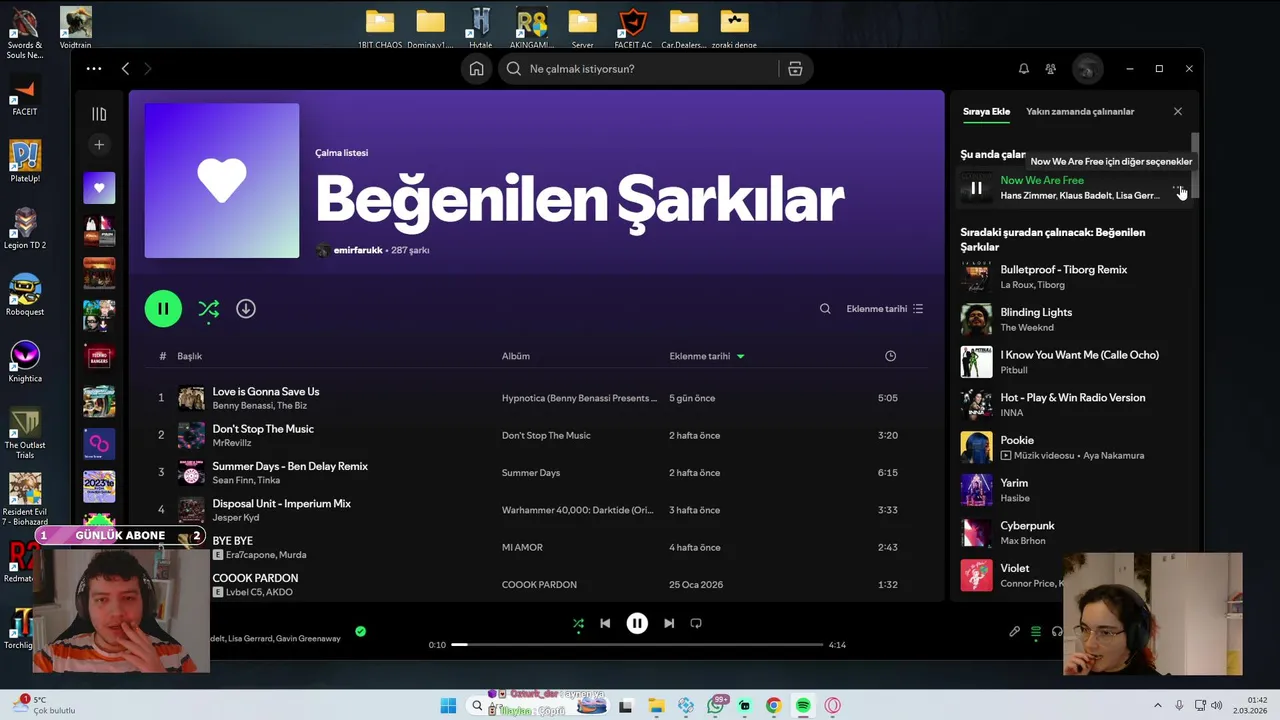The height and width of the screenshot is (720, 1280).
Task: Click Blinding Lights album thumbnail
Action: click(x=977, y=320)
